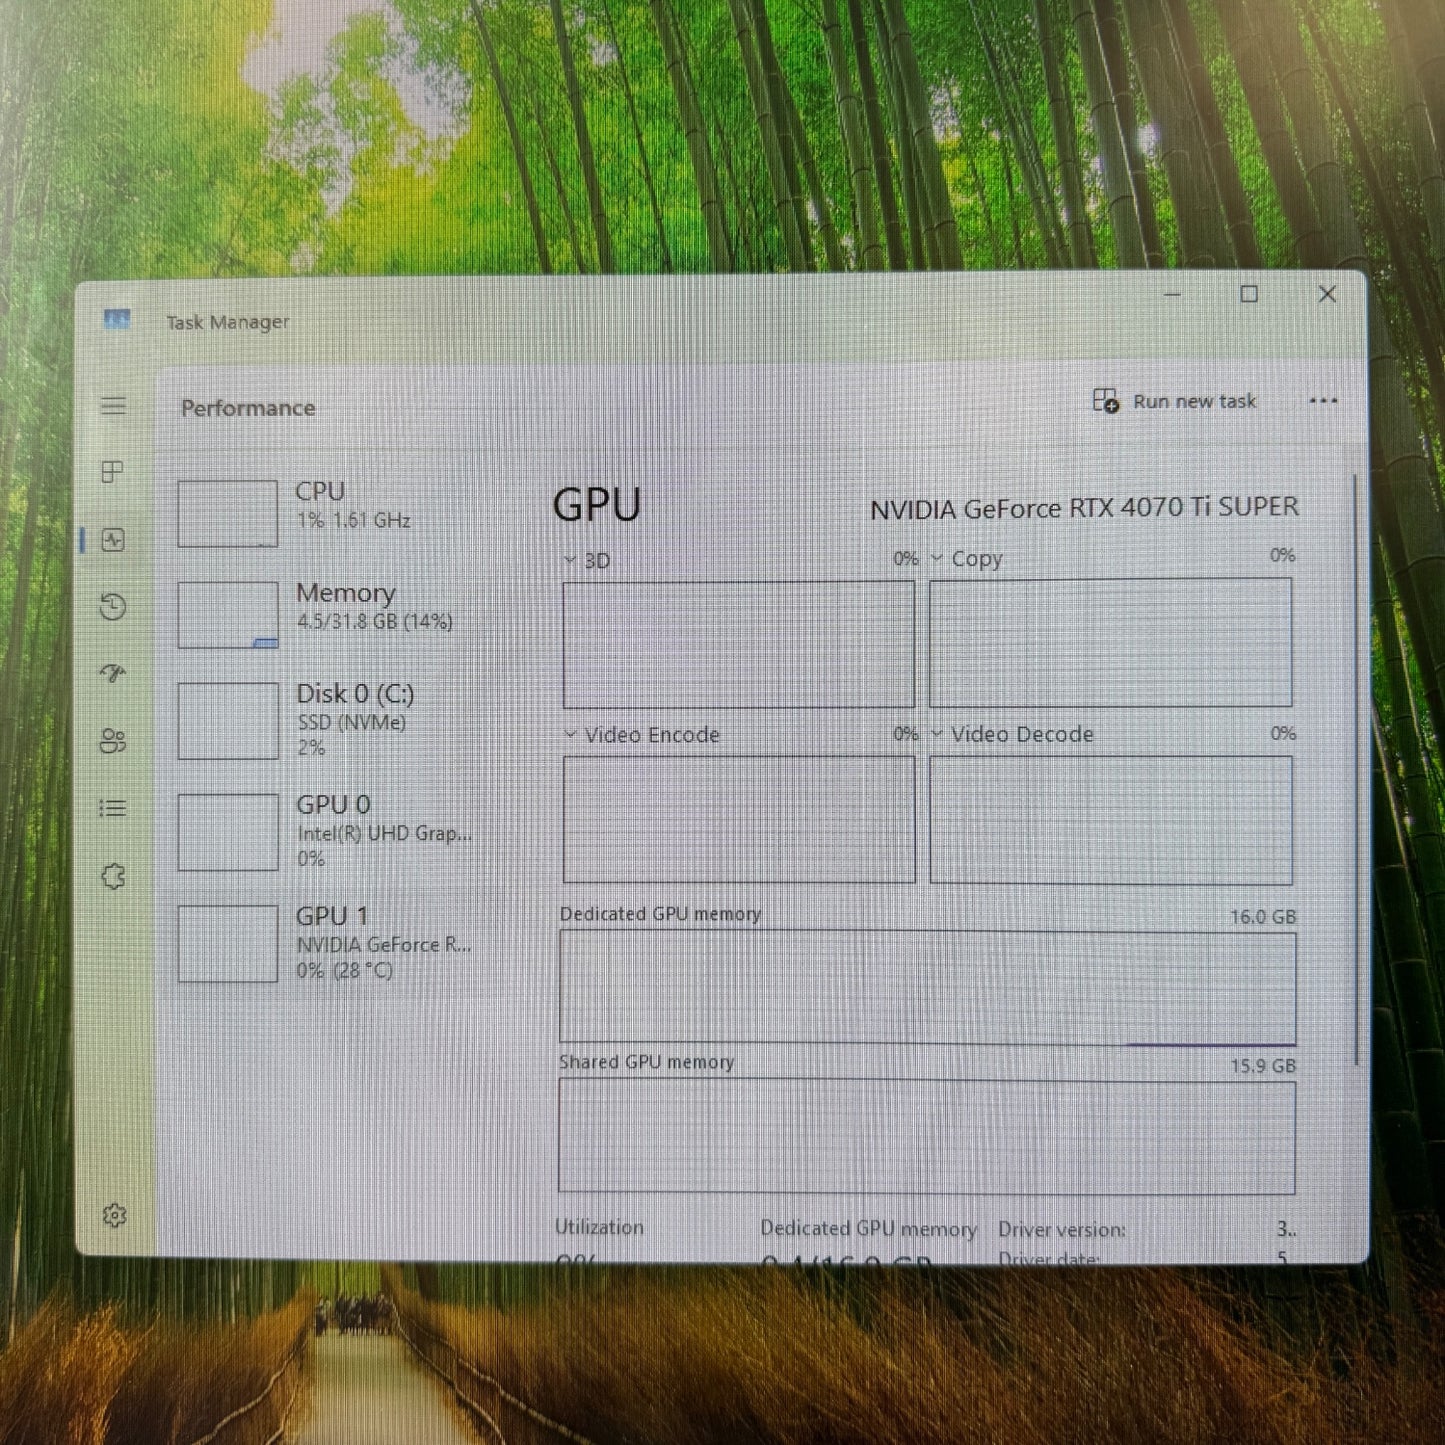Click the Shared GPU memory graph

[927, 1136]
